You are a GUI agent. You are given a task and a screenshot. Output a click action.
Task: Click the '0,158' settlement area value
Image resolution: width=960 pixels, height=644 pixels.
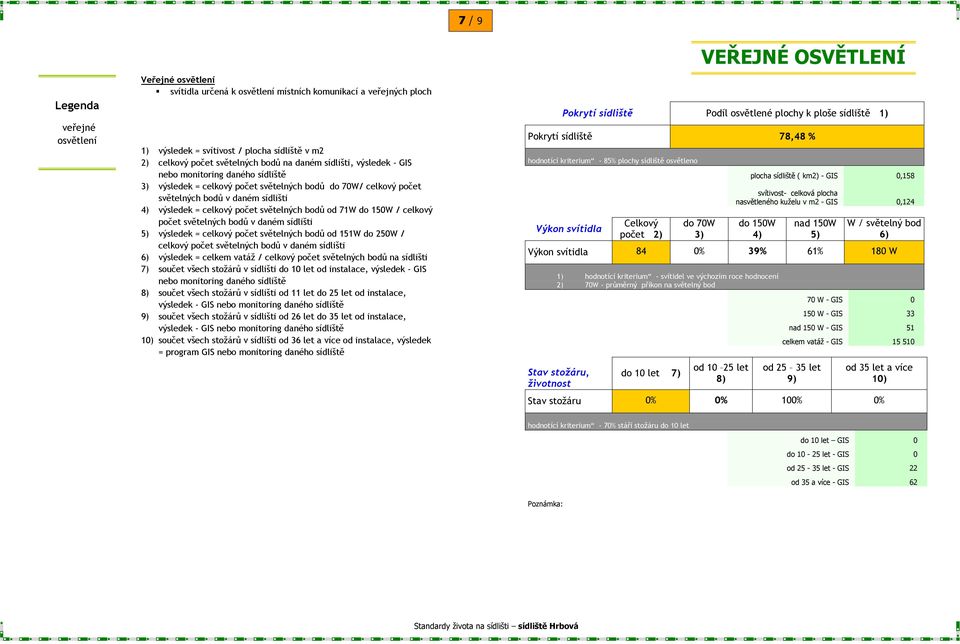[905, 176]
